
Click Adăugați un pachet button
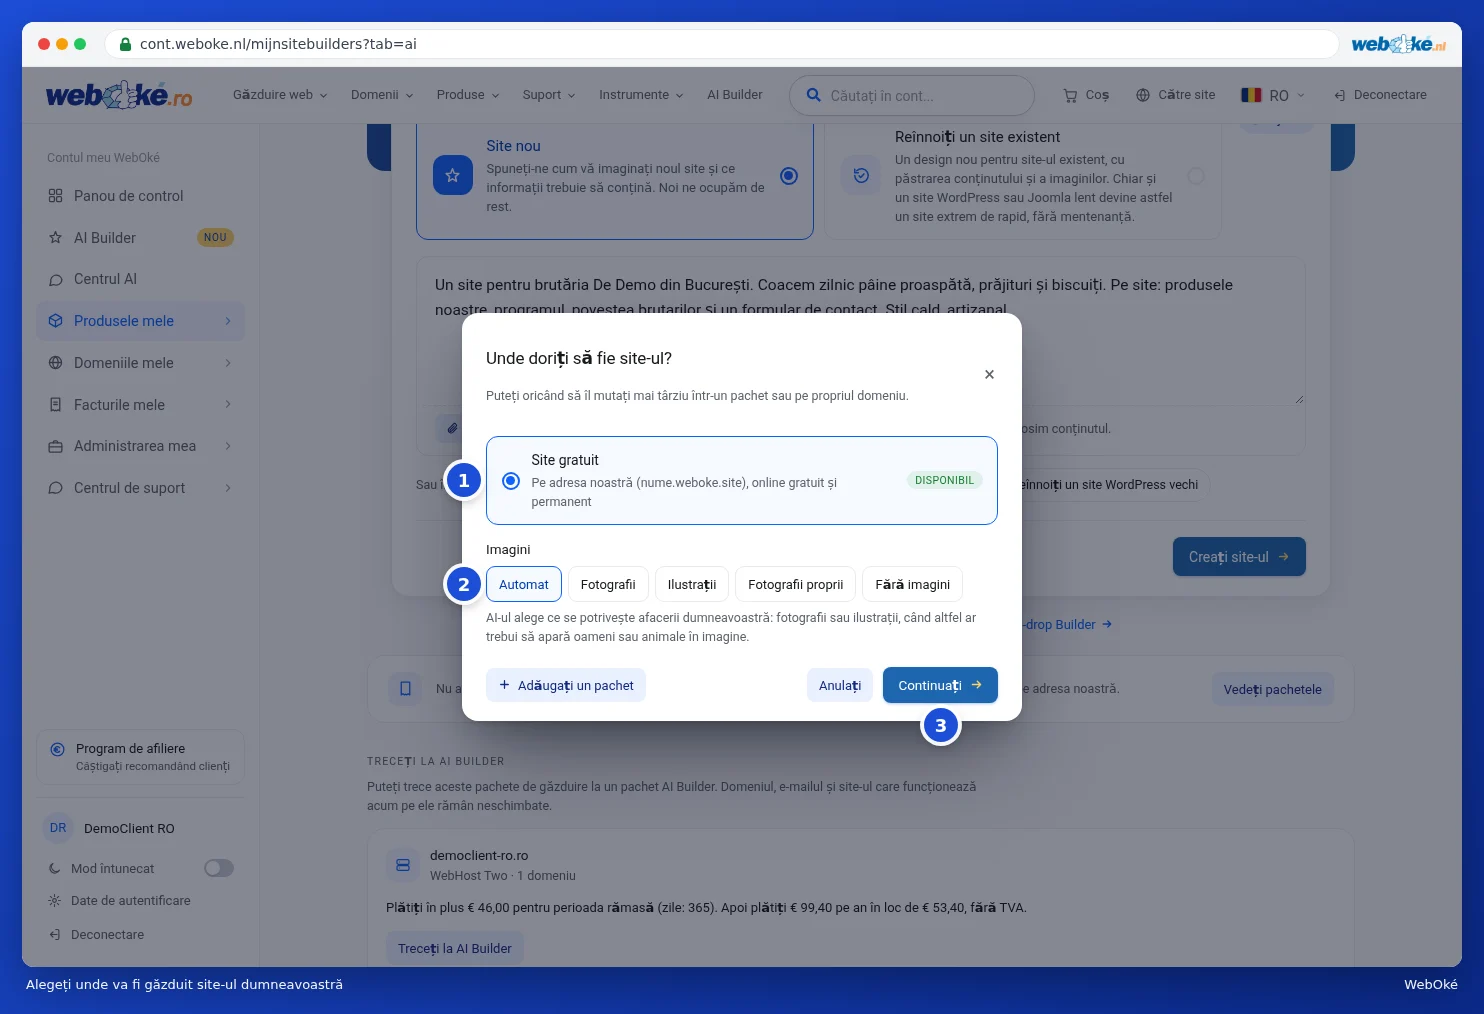click(566, 685)
